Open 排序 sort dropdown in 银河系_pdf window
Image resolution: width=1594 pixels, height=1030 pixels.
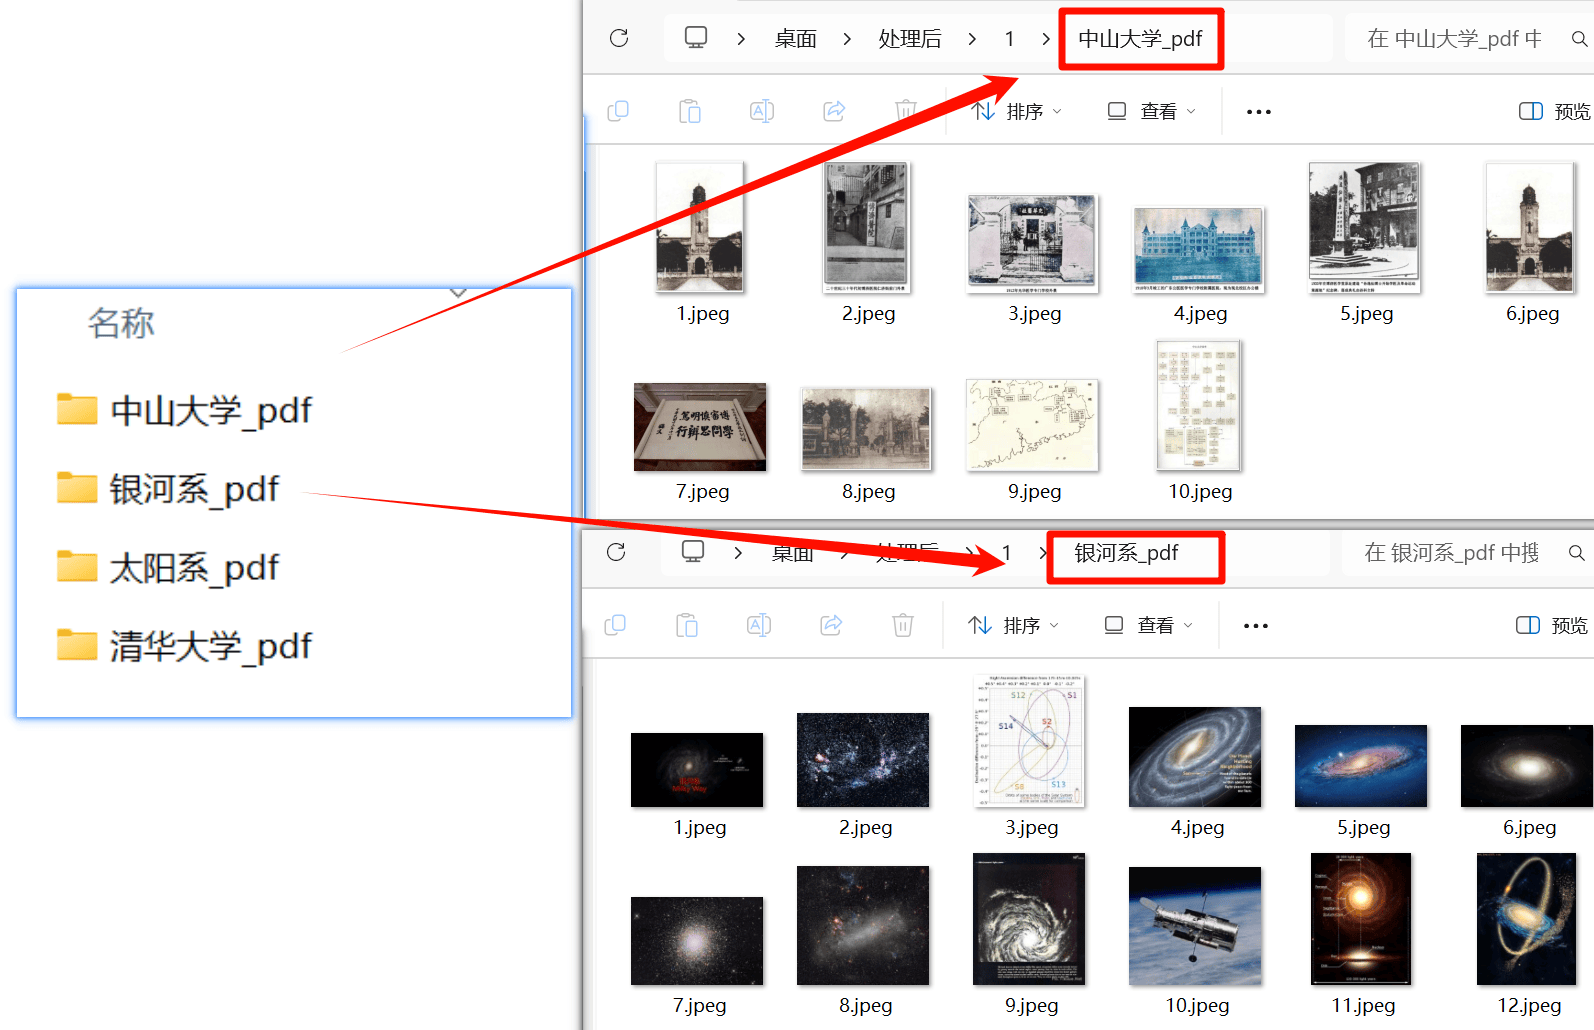tap(1014, 625)
